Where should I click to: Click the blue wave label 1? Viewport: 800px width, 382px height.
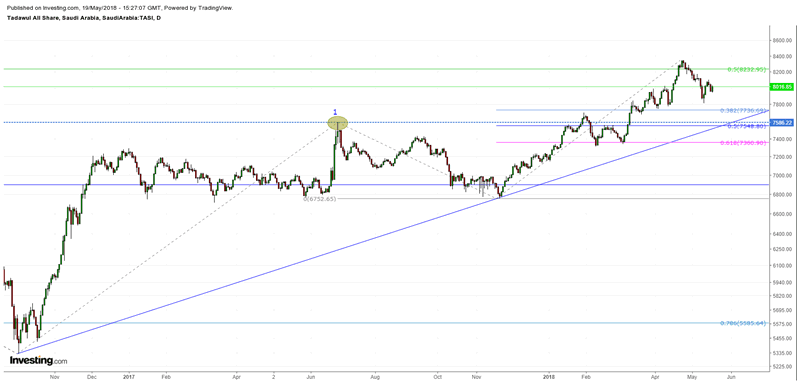coord(335,111)
